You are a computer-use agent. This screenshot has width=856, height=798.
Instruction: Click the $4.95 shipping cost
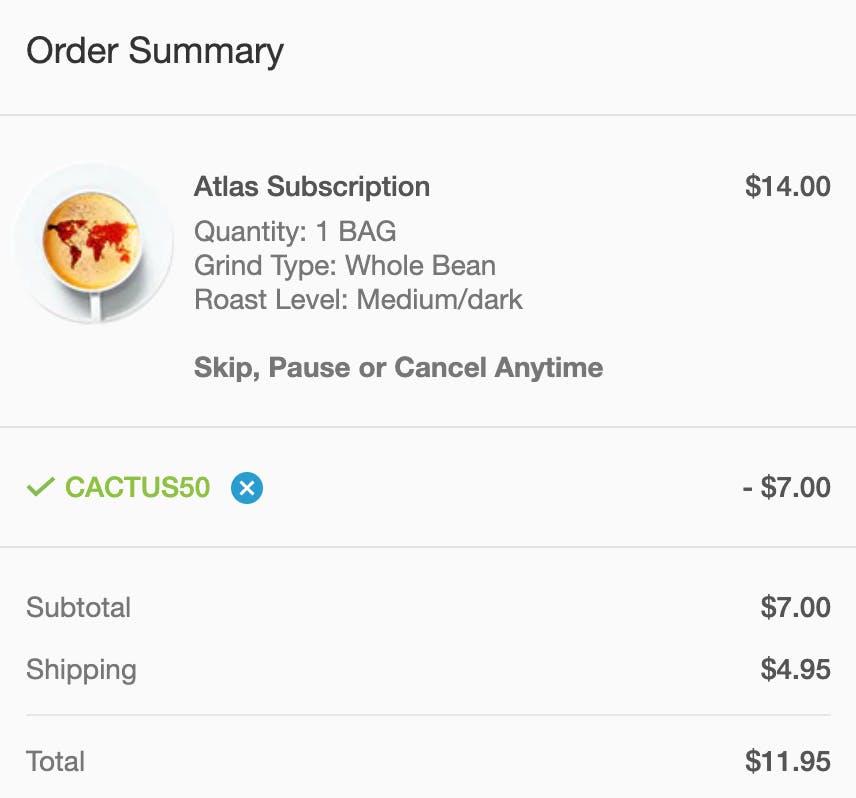795,669
